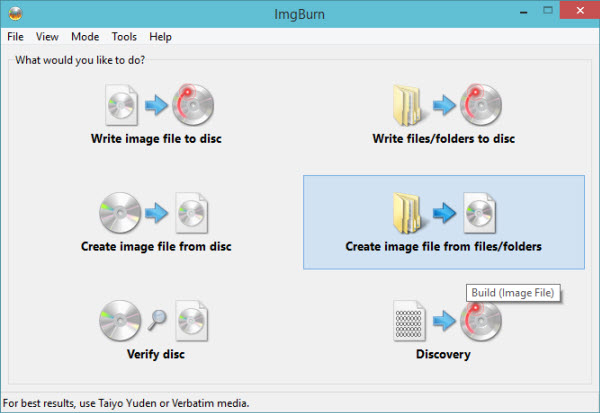Select 'Write image file to disc' label

pyautogui.click(x=156, y=139)
